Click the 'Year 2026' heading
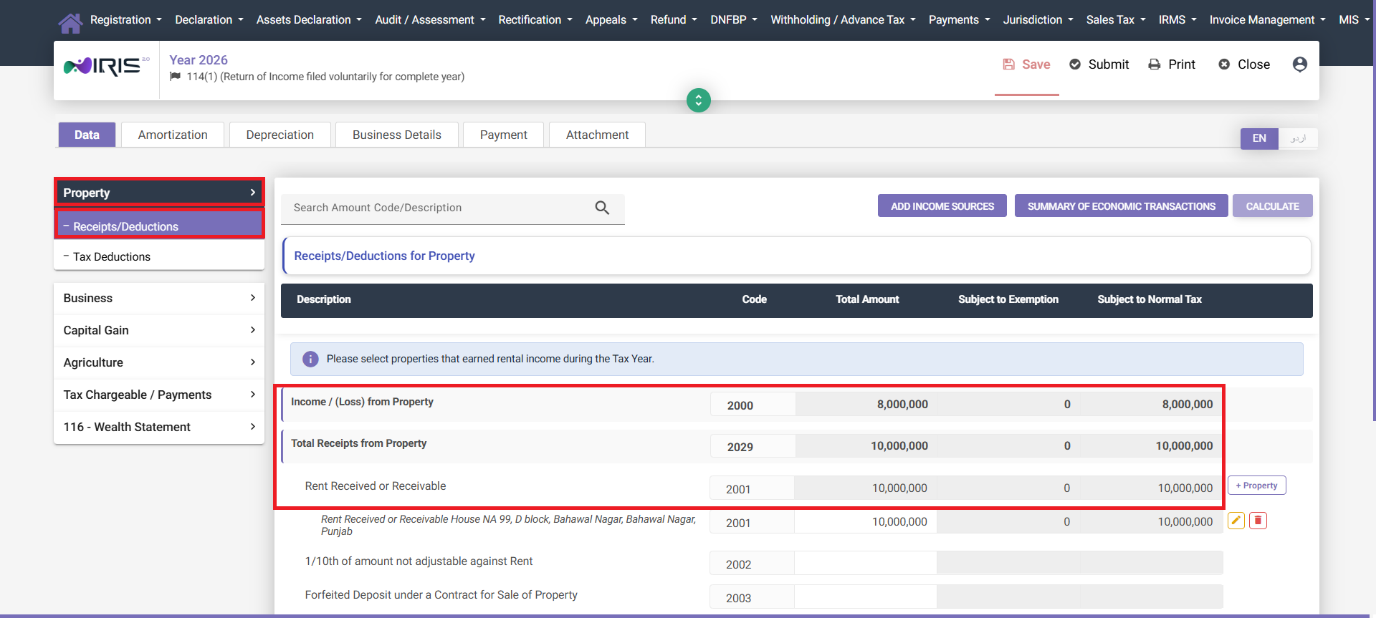Image resolution: width=1376 pixels, height=618 pixels. click(x=198, y=60)
